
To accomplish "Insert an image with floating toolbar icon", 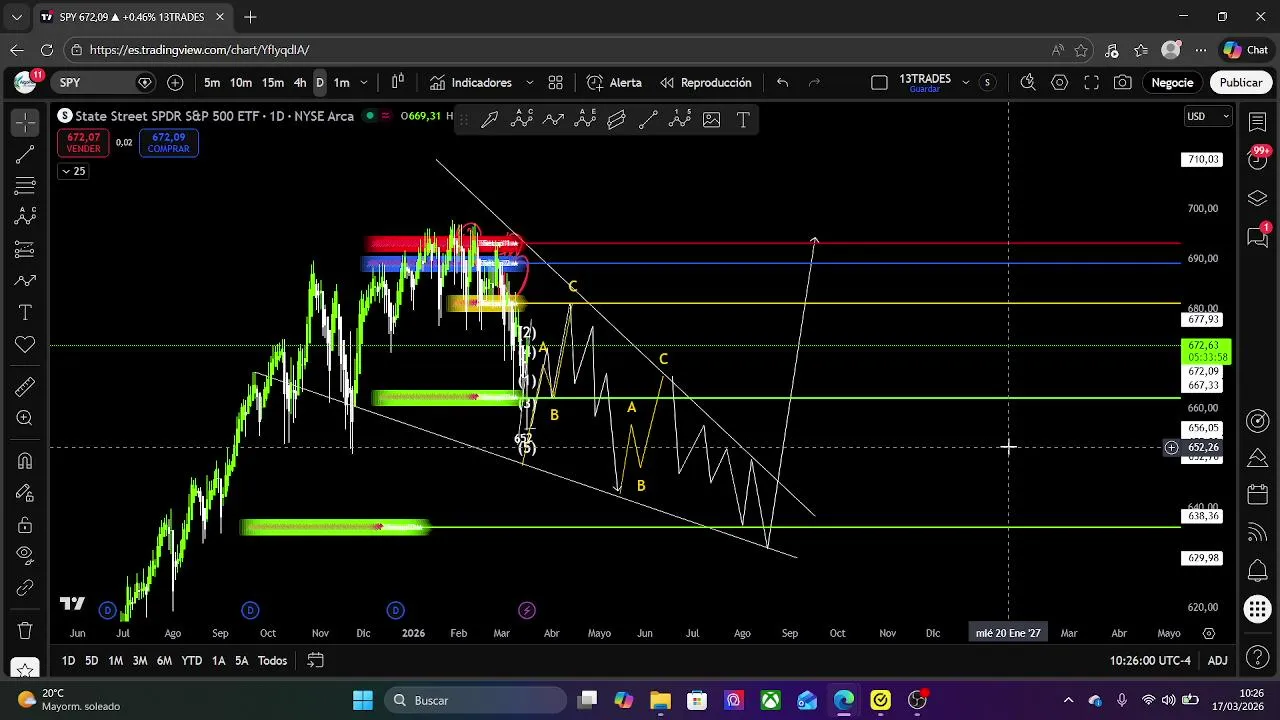I will pyautogui.click(x=712, y=120).
